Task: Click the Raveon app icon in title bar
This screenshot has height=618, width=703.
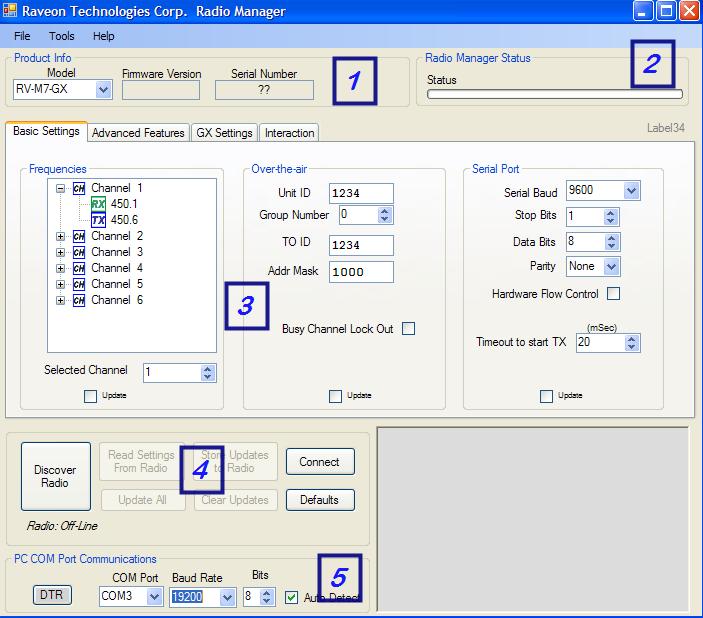Action: [x=10, y=10]
